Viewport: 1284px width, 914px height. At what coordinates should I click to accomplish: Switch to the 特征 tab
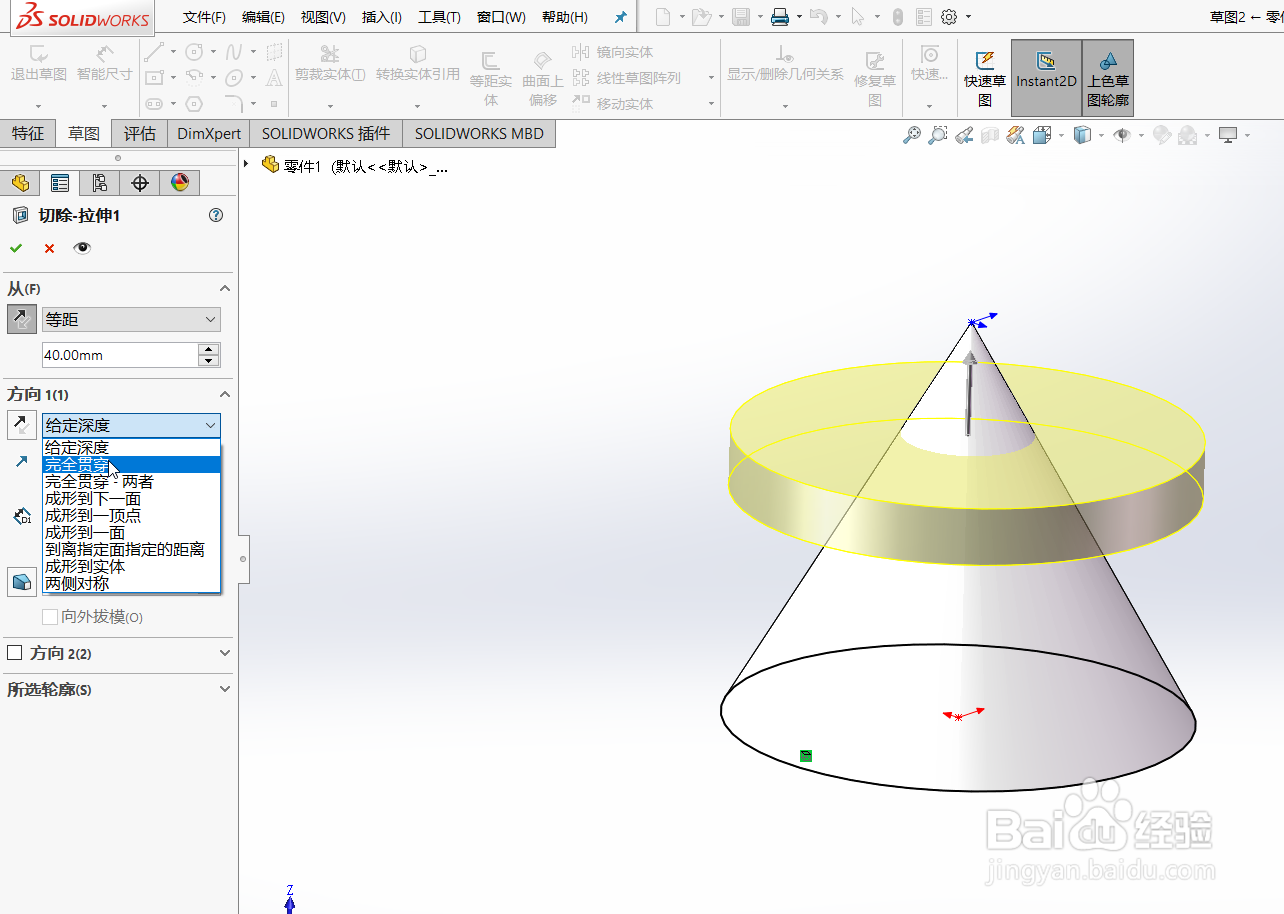tap(28, 134)
